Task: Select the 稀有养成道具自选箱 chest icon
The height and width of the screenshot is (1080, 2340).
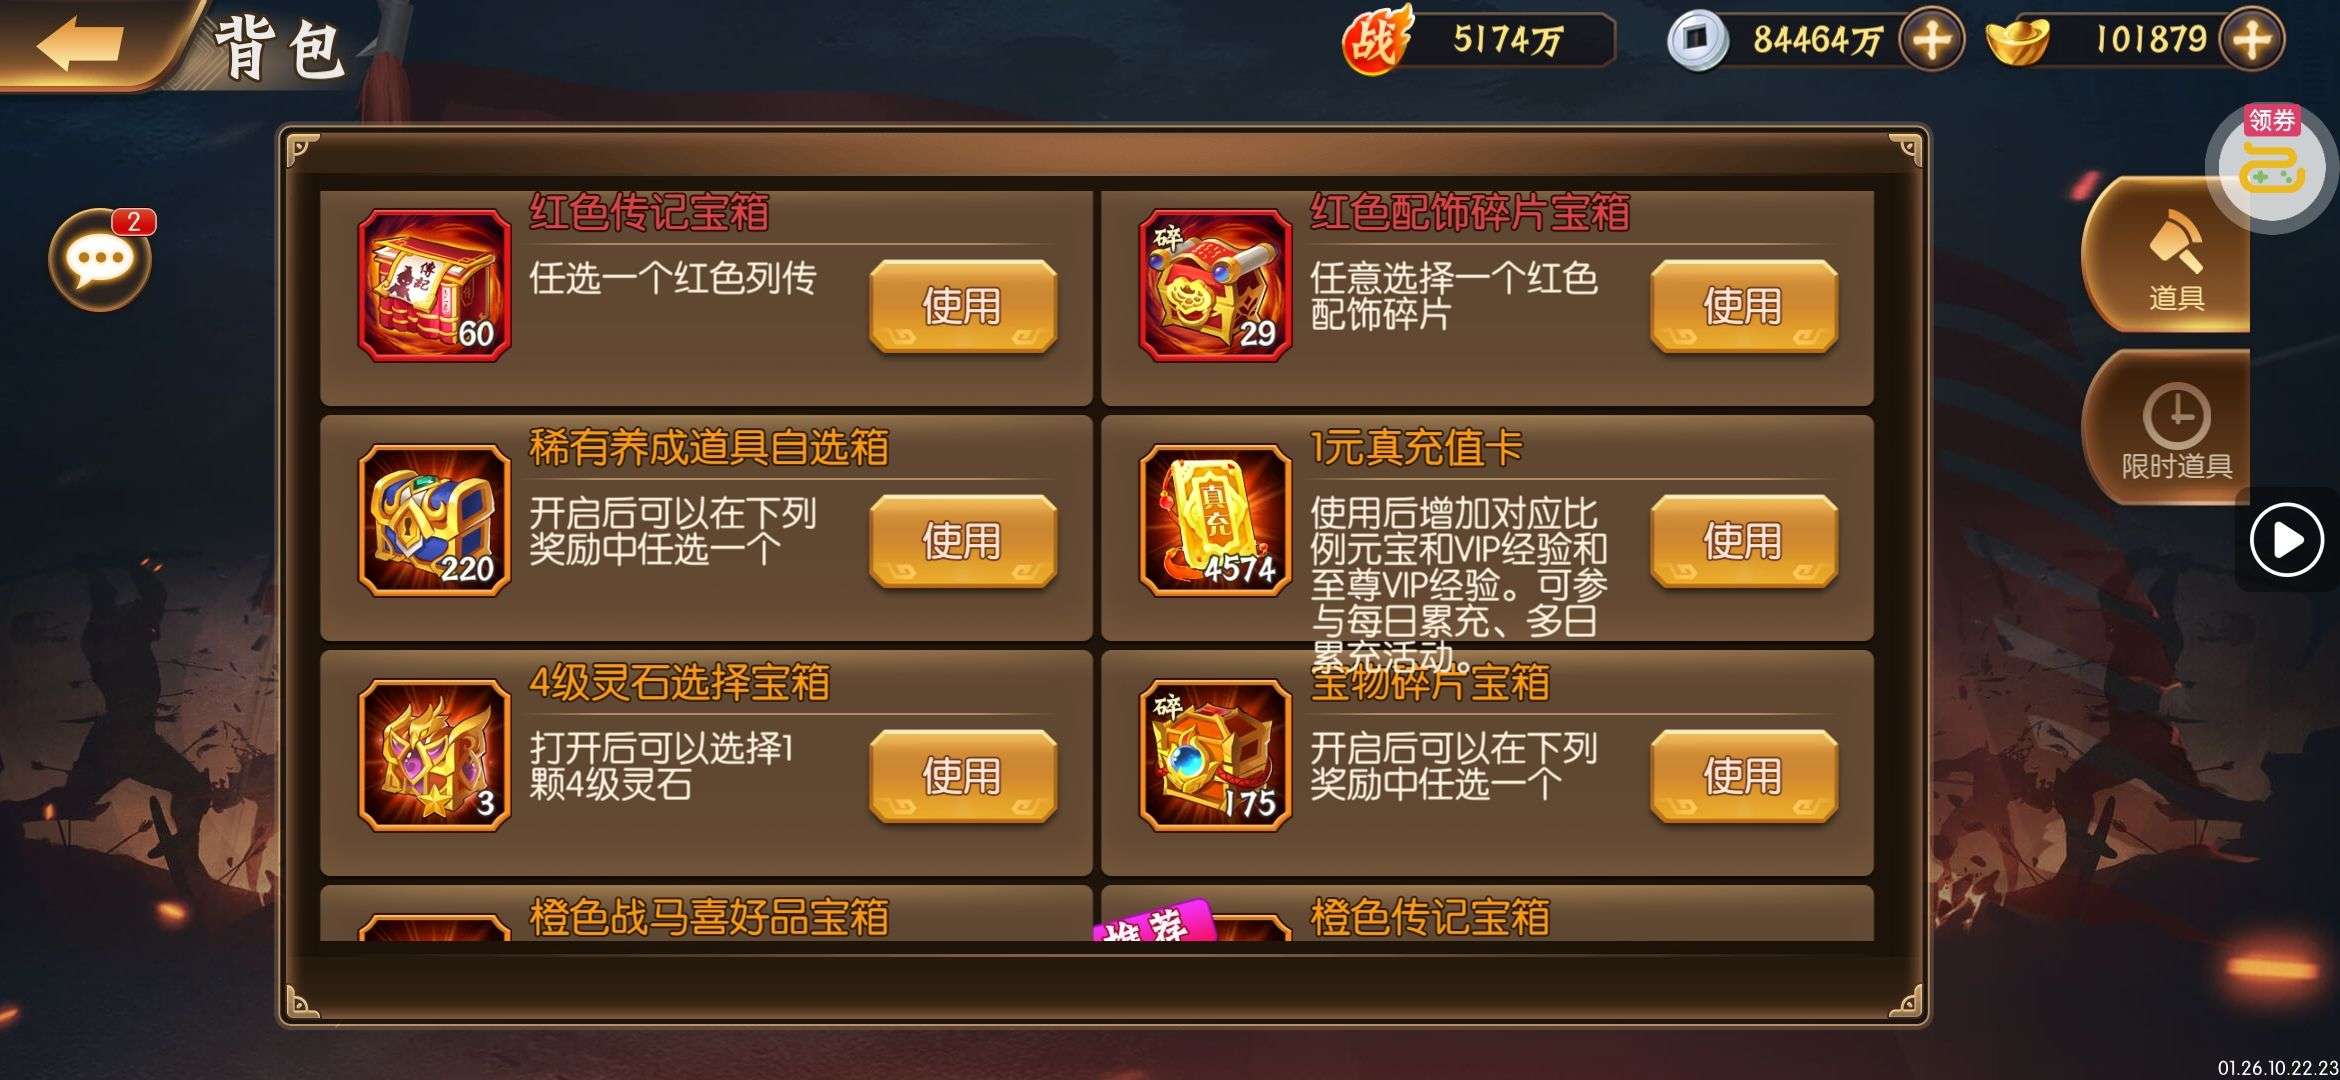Action: click(435, 520)
